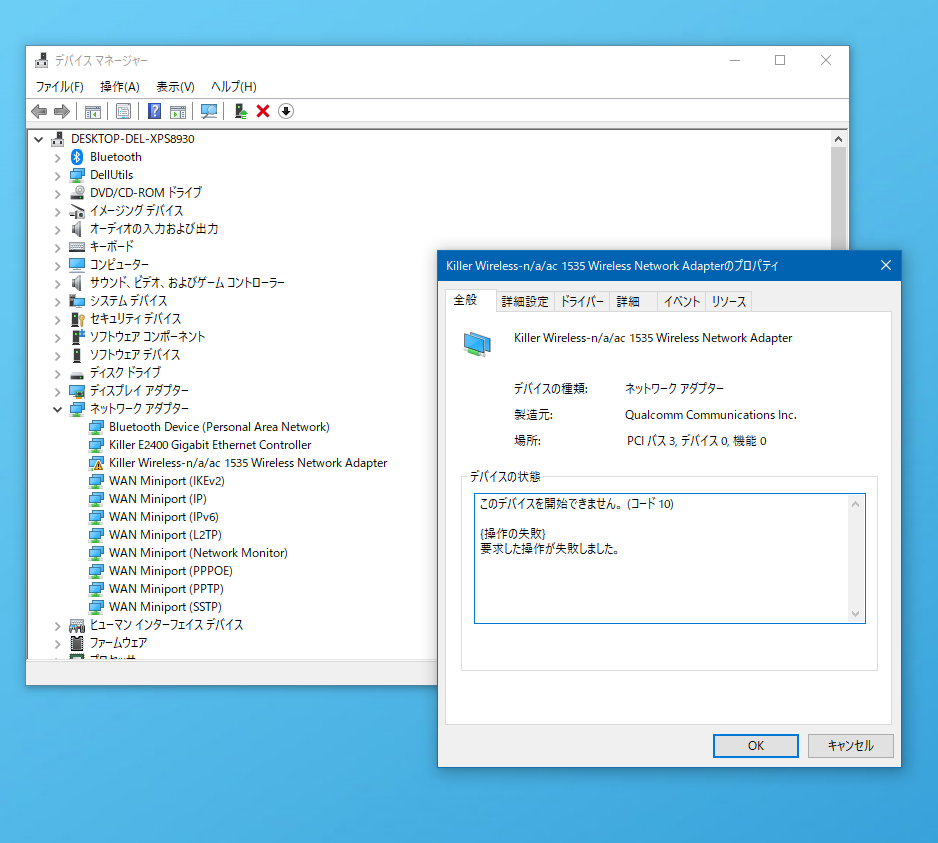Collapse the ネットワーク アダプター category
938x843 pixels.
click(57, 409)
